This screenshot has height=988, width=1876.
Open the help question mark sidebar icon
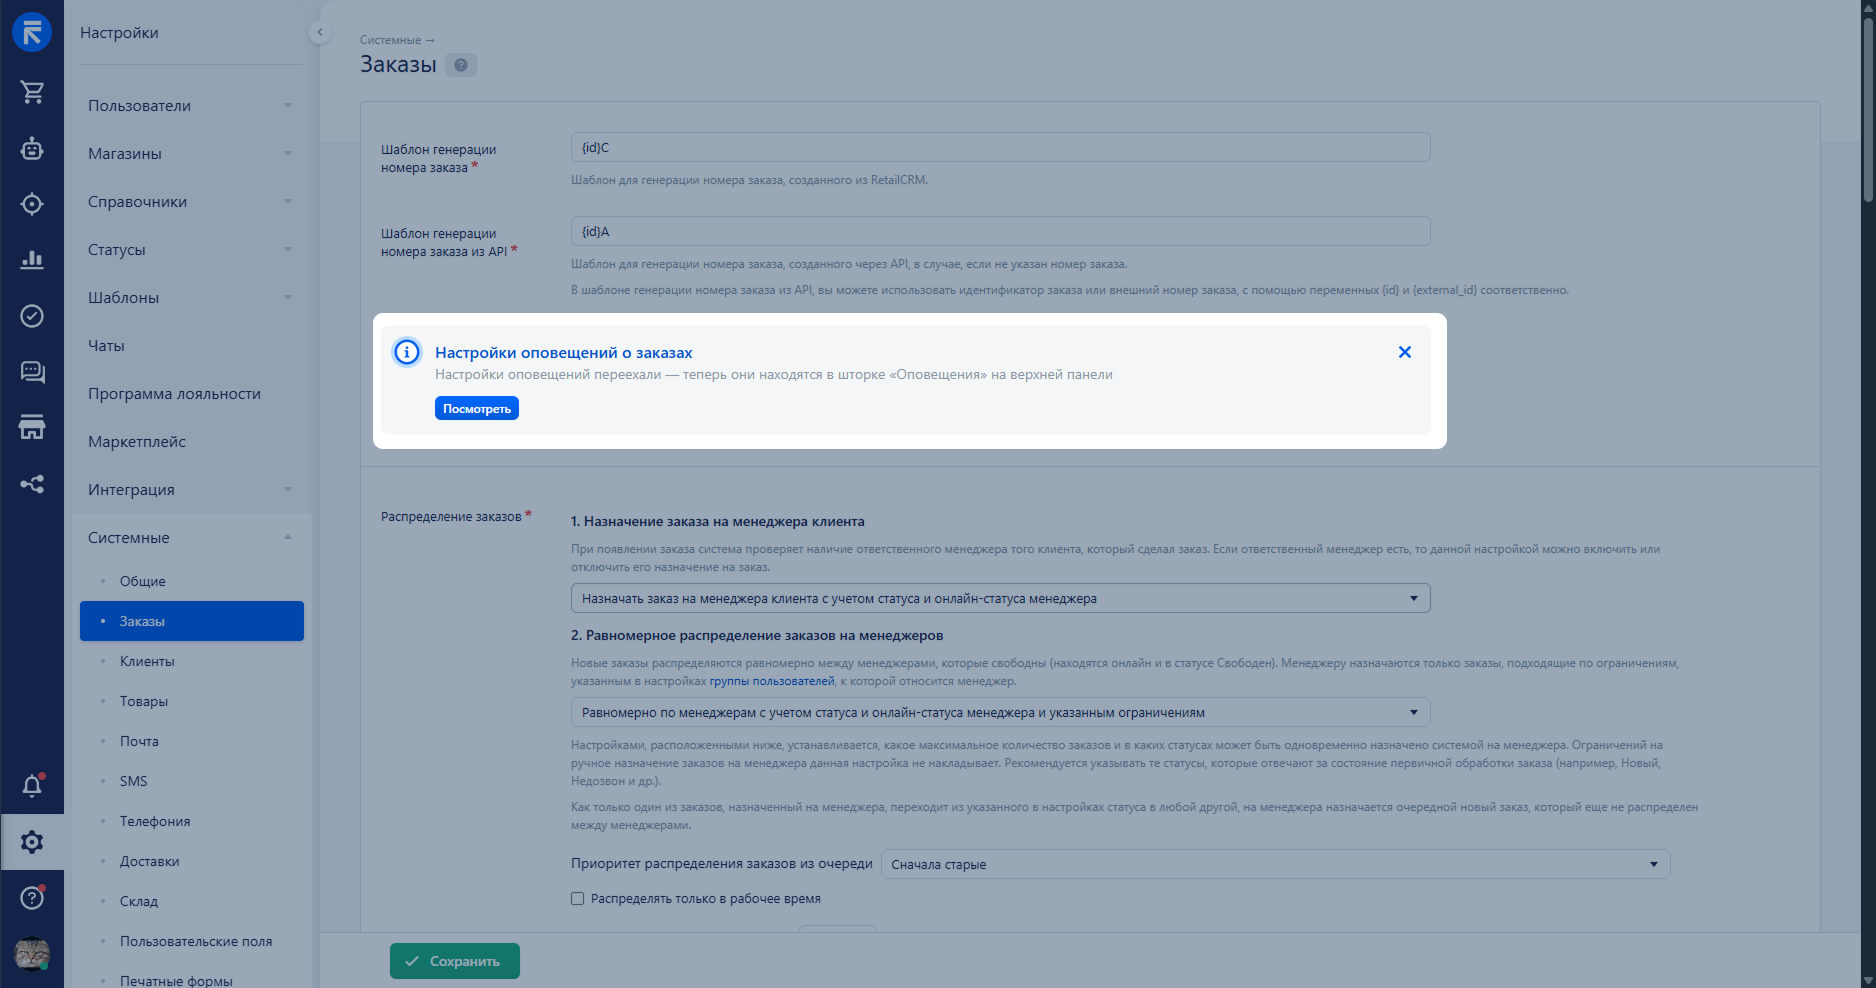click(32, 897)
